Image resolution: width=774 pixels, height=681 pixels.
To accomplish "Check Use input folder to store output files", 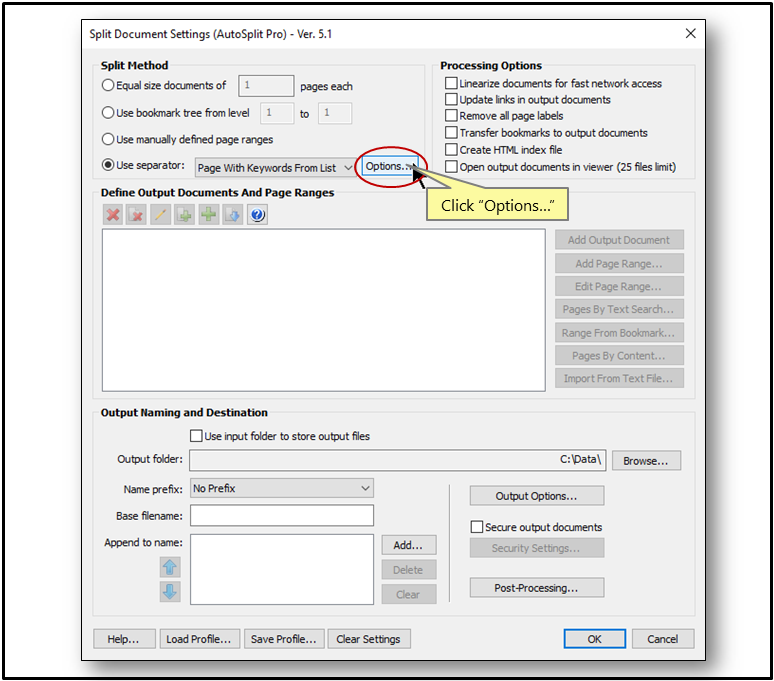I will pos(196,436).
